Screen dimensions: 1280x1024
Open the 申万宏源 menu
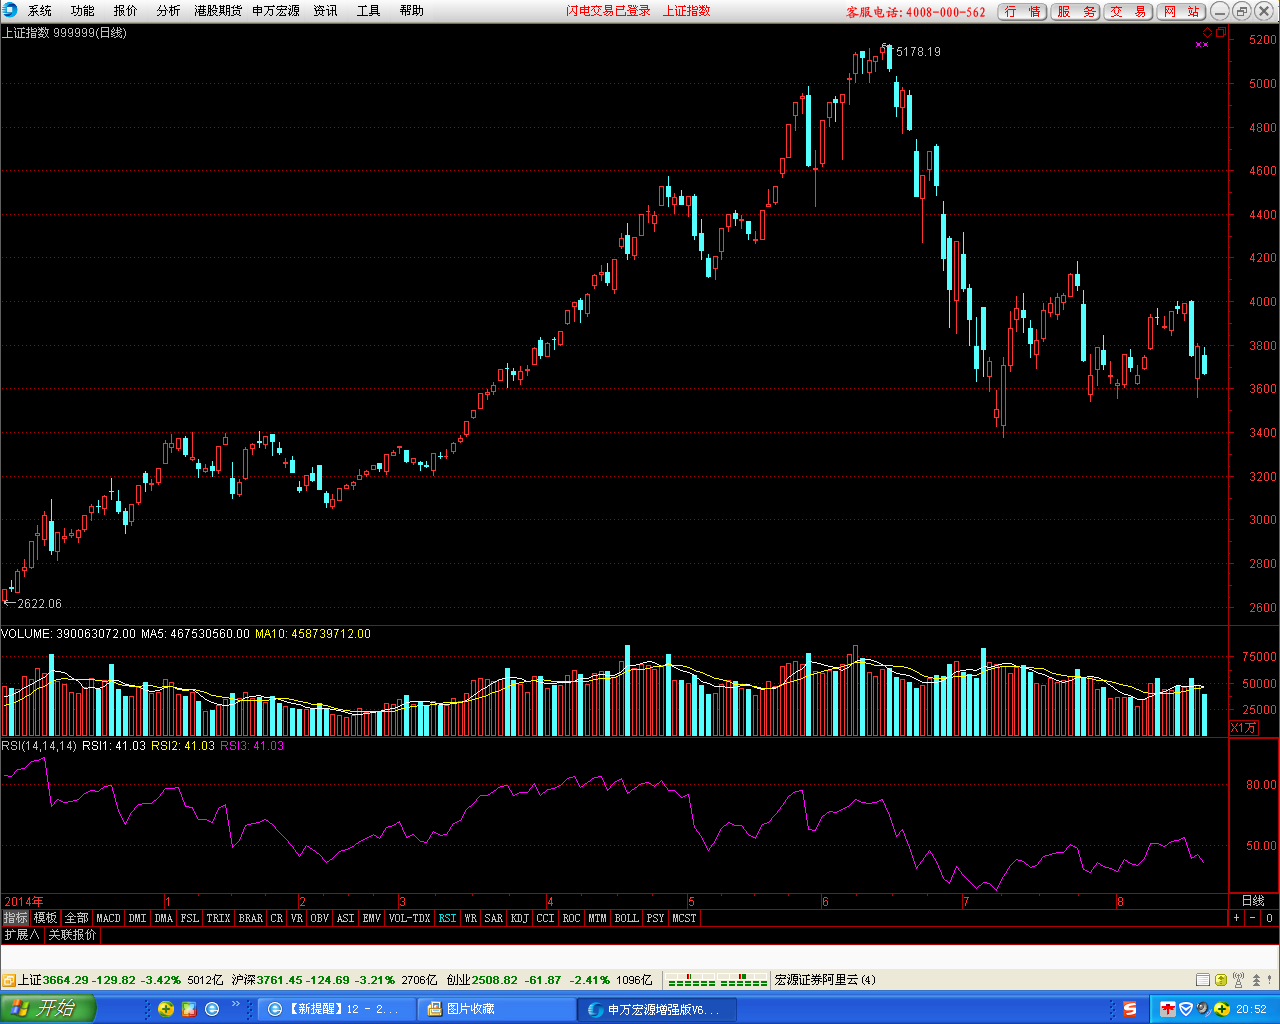276,11
